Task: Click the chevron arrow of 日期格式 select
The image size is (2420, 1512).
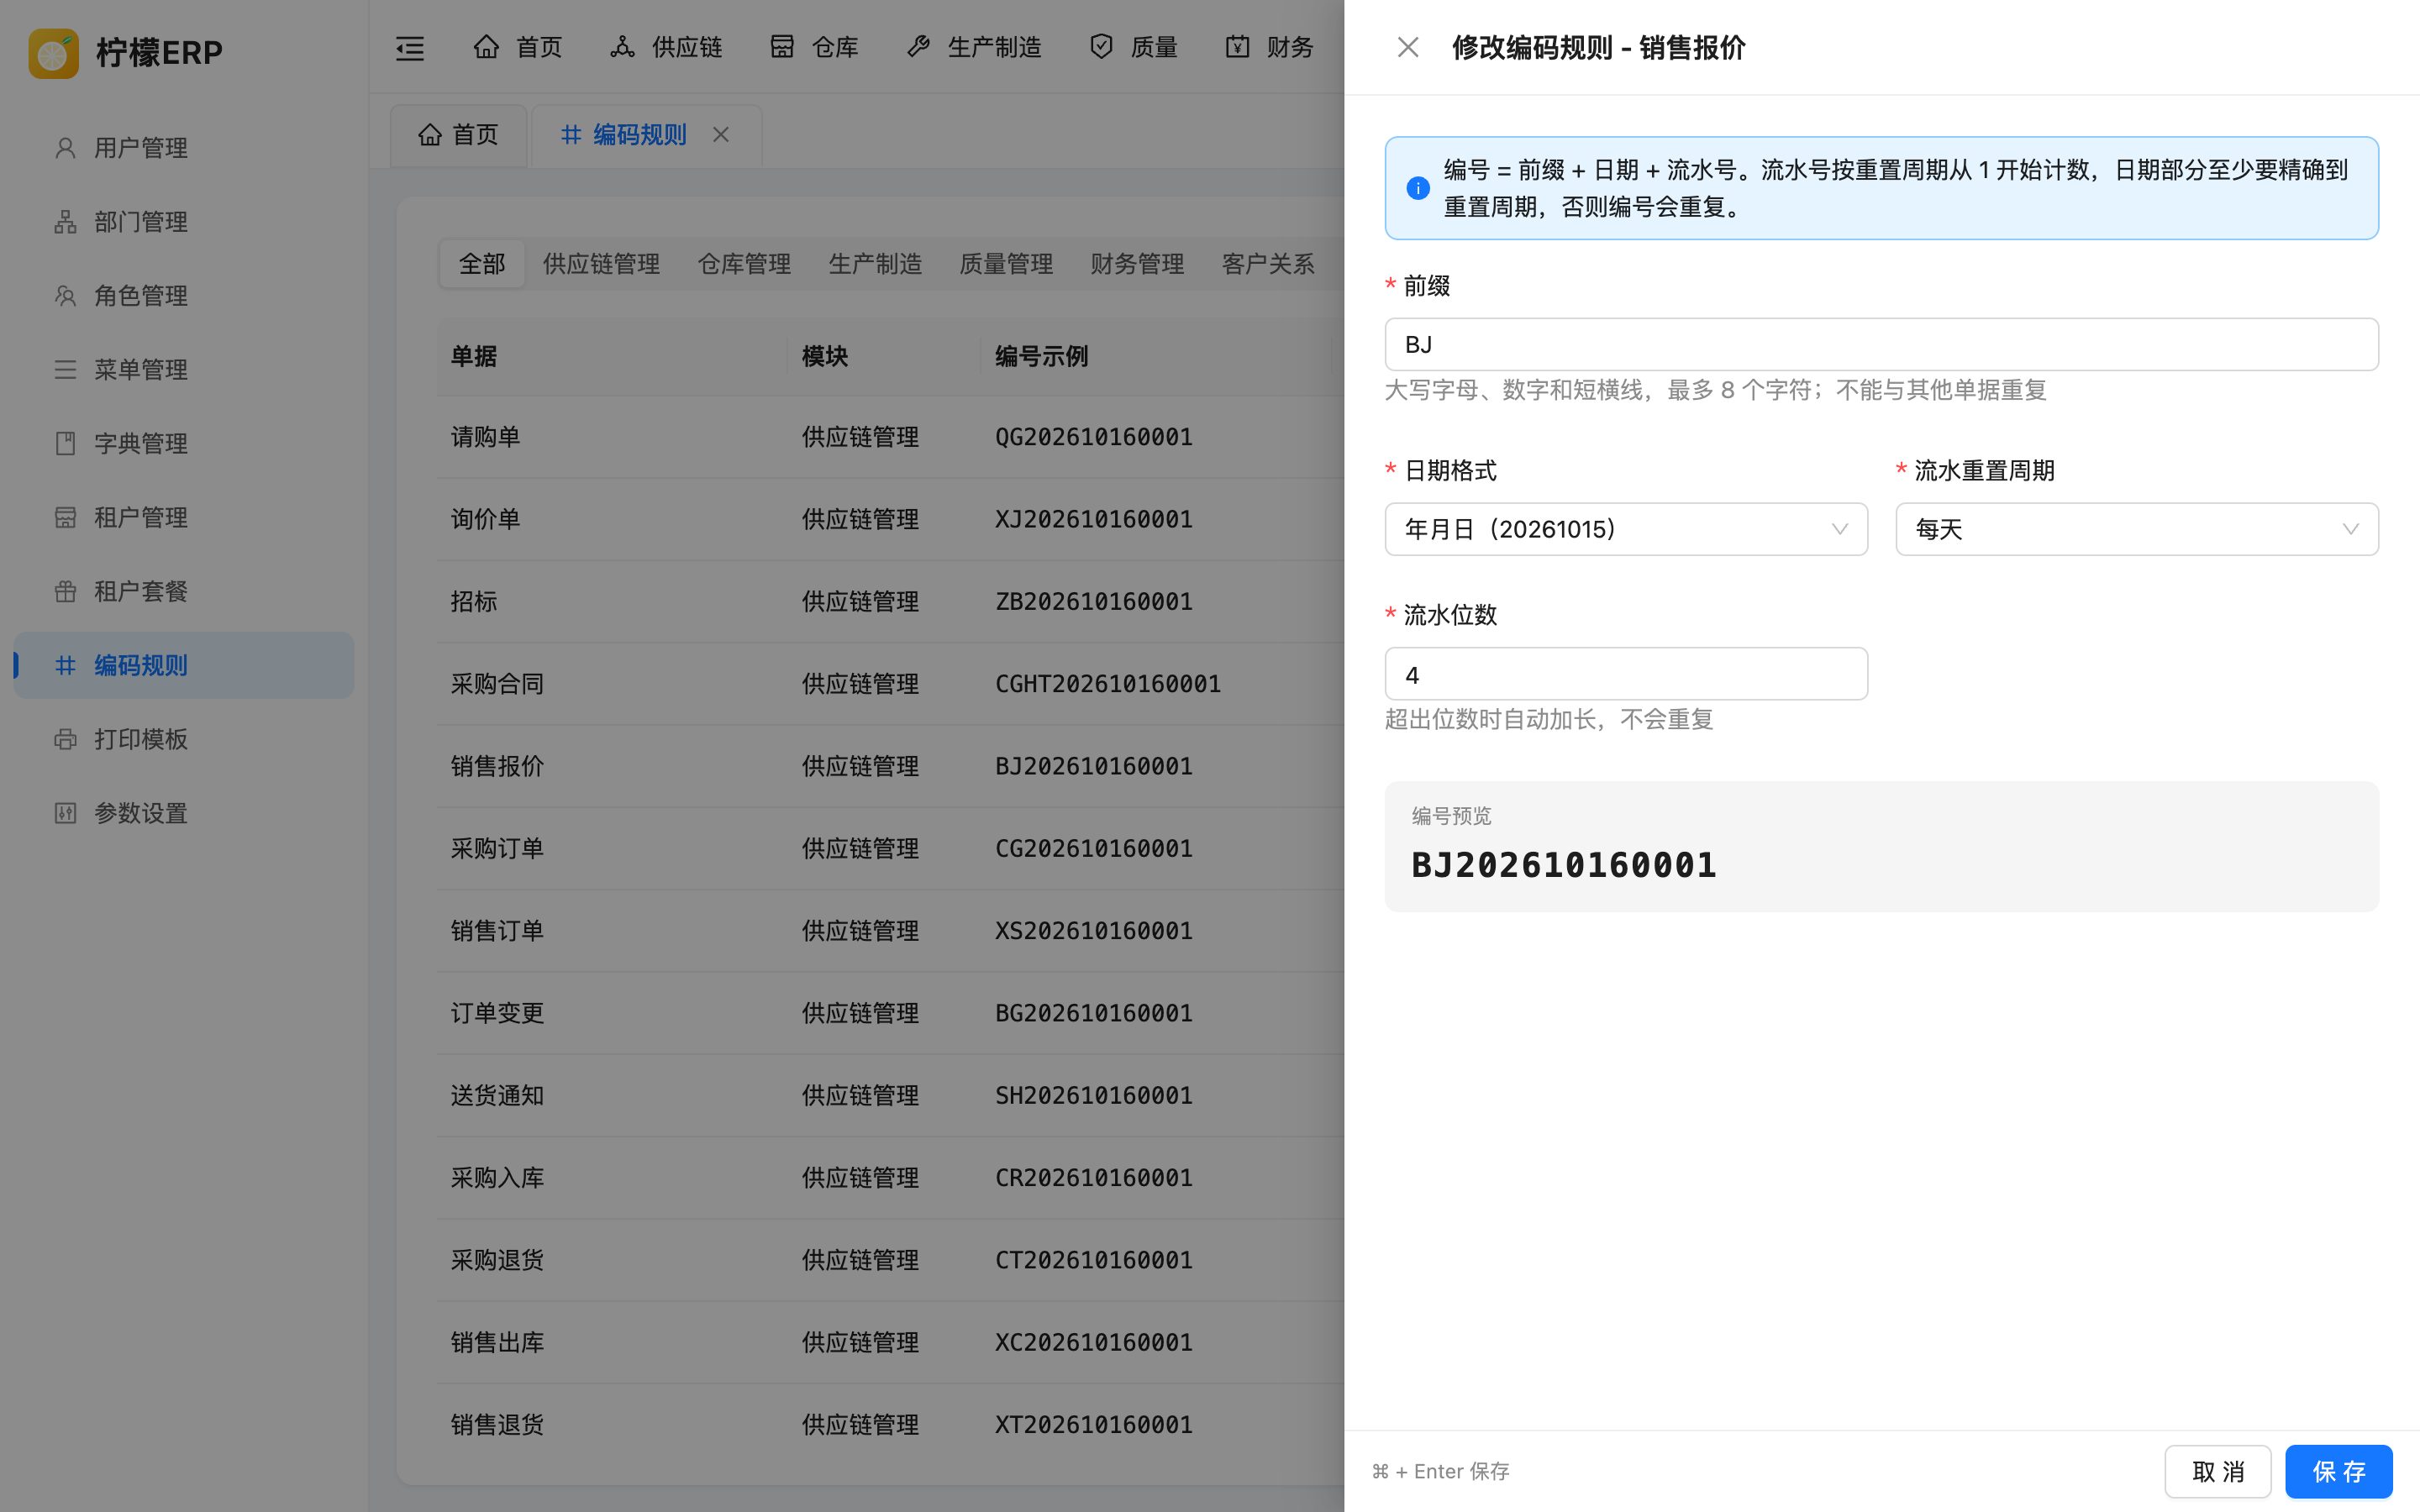Action: pyautogui.click(x=1839, y=530)
